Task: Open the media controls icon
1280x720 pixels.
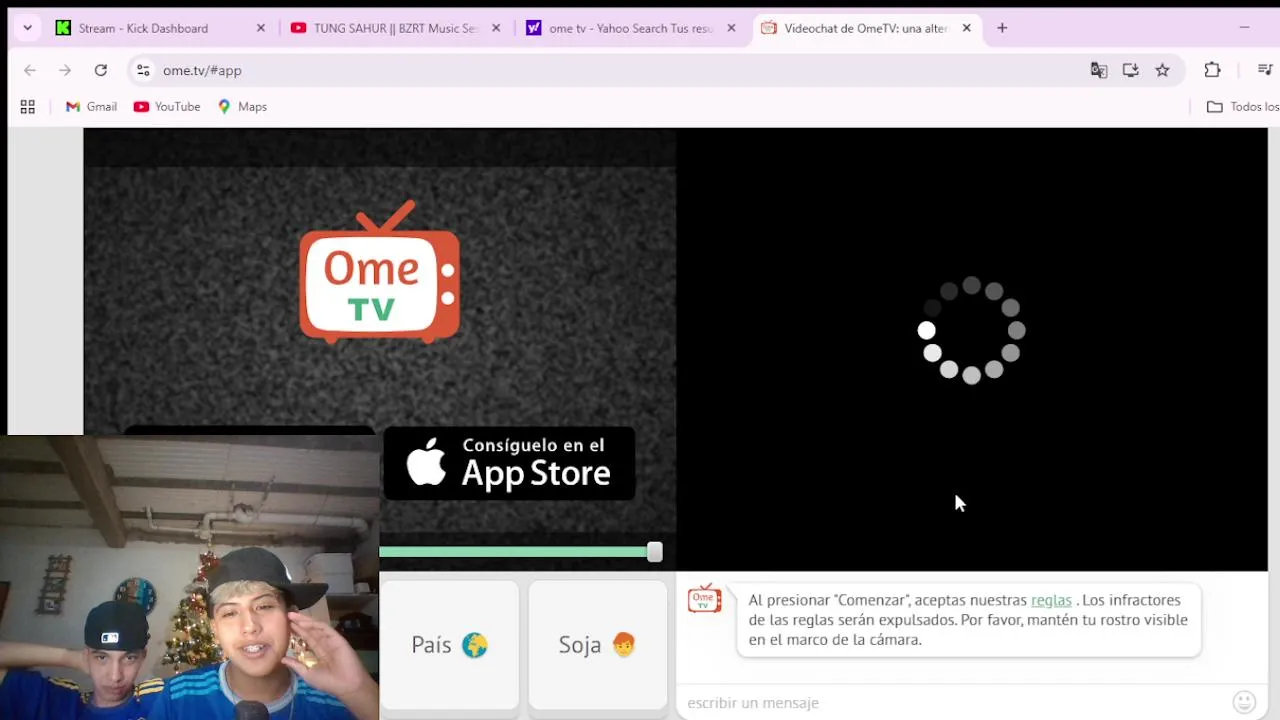Action: (1265, 70)
